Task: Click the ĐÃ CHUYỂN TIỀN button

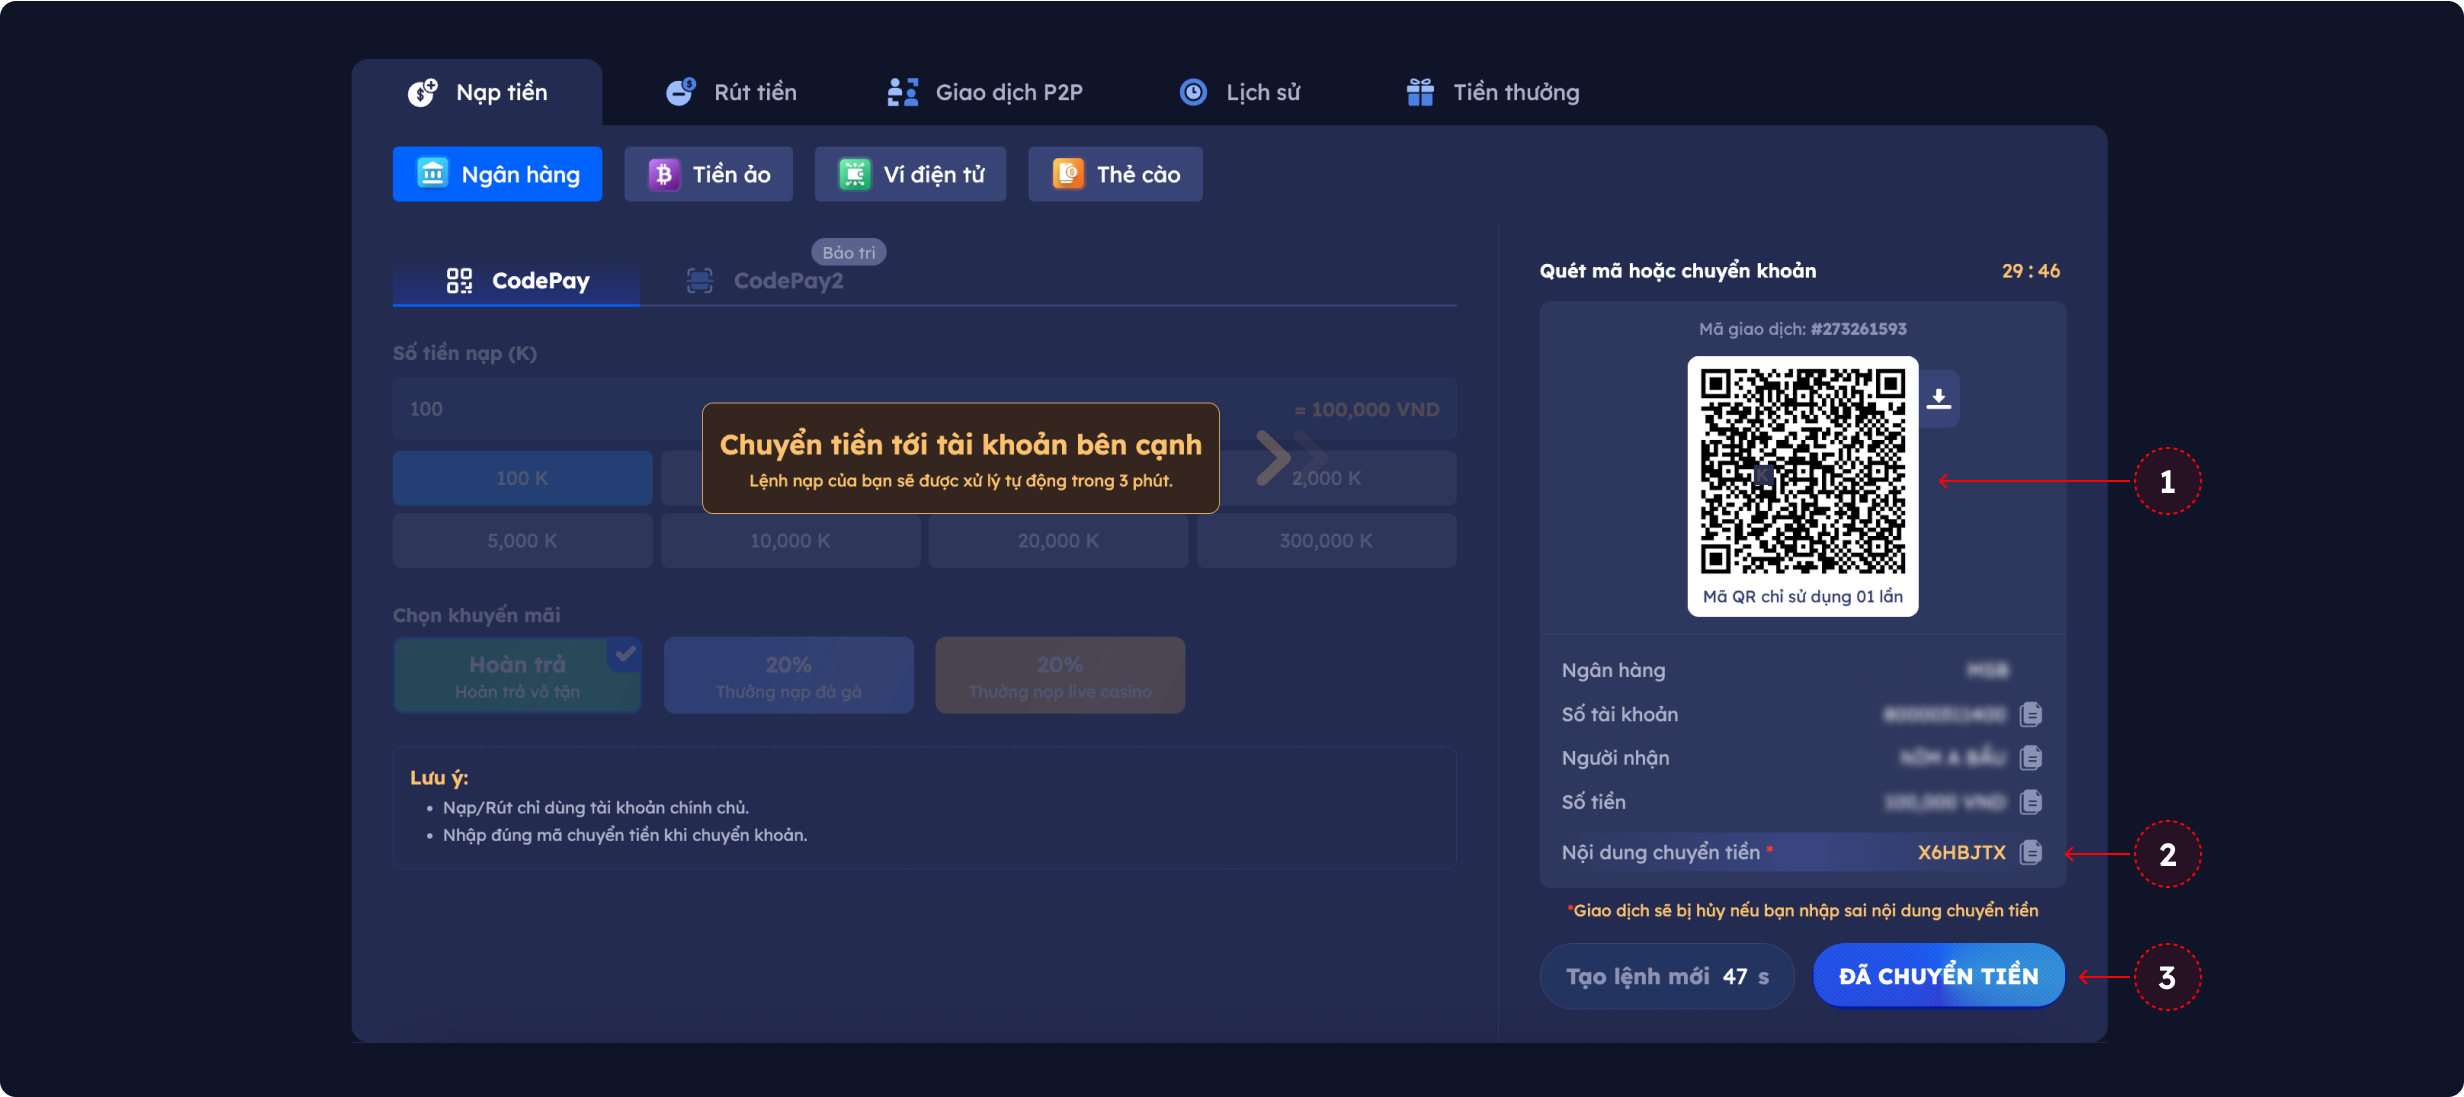Action: pos(1938,976)
